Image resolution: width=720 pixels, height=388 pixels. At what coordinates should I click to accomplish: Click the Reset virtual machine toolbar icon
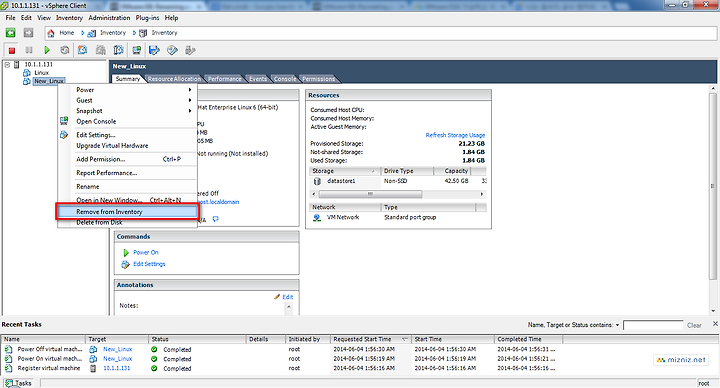(65, 50)
